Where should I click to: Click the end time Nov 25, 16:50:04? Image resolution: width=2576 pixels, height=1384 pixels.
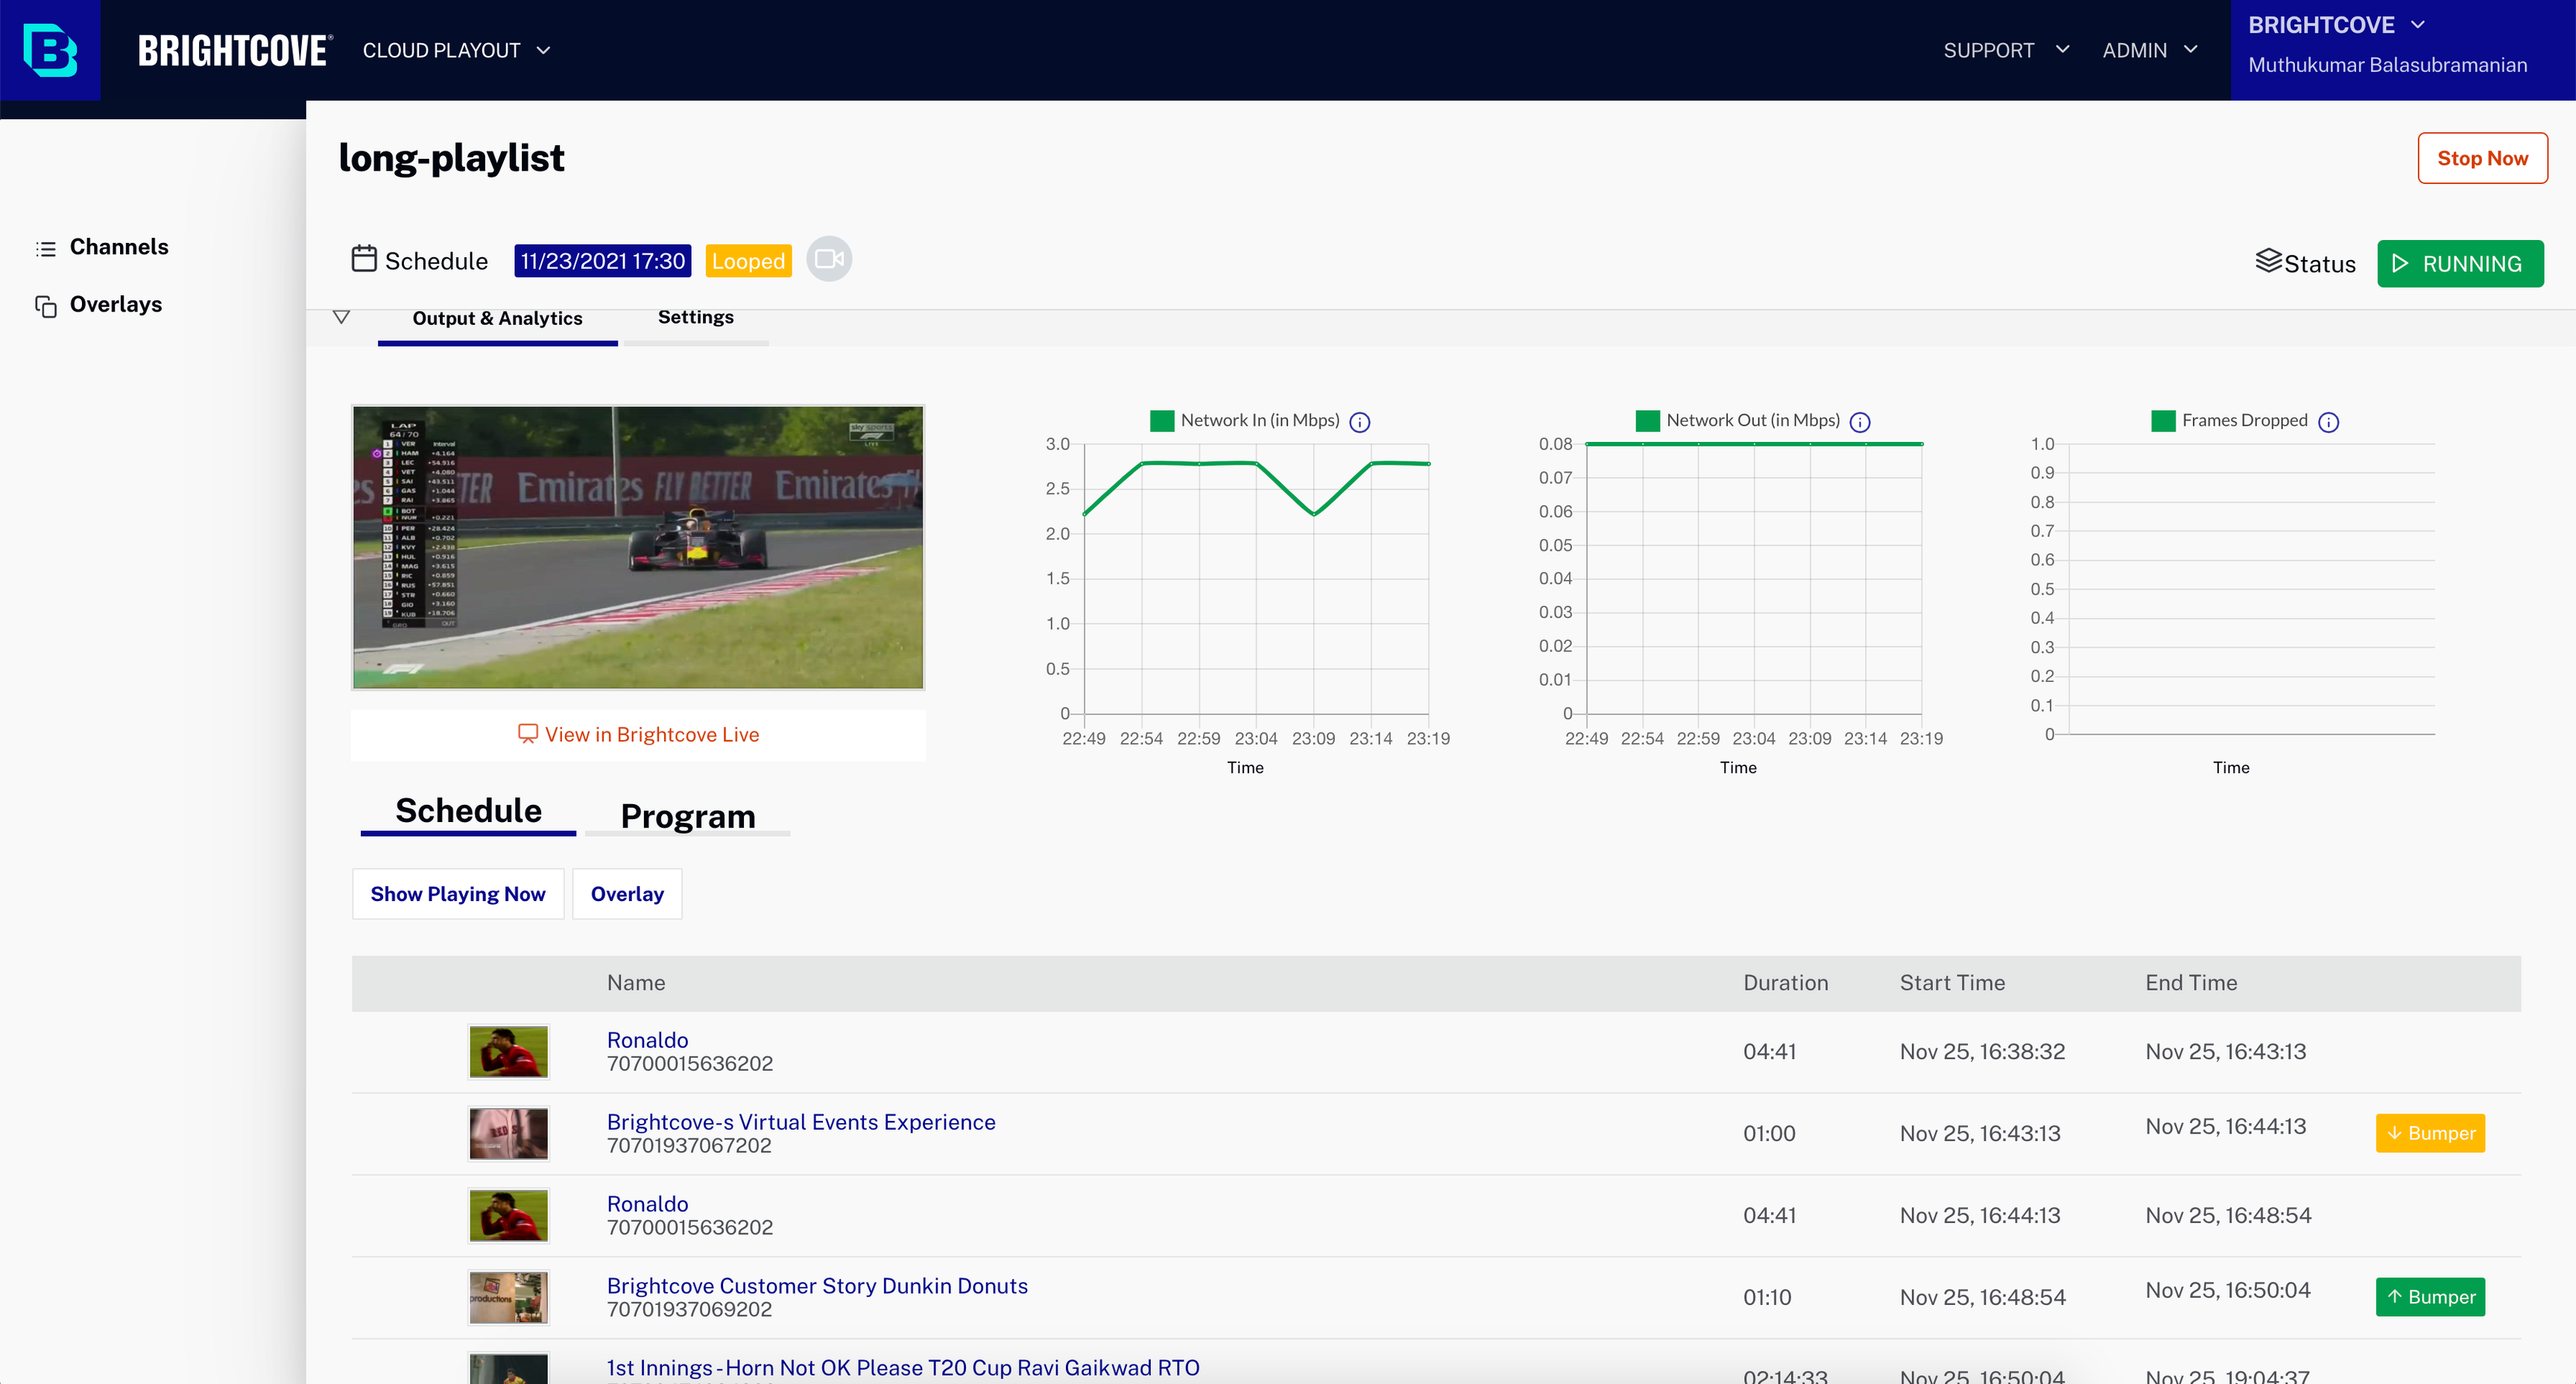tap(2228, 1291)
